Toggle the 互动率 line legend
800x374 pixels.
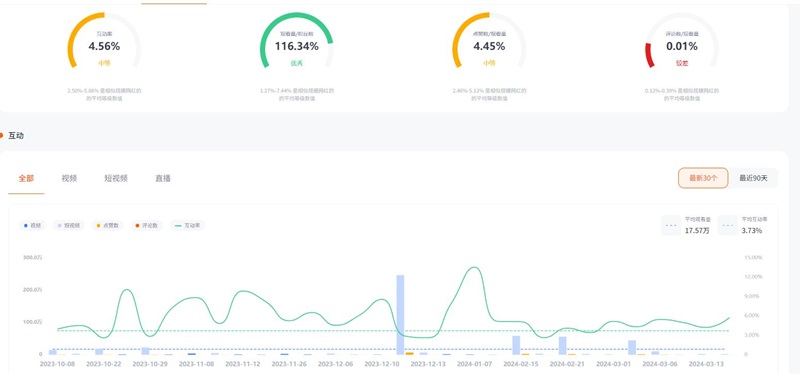click(x=187, y=226)
